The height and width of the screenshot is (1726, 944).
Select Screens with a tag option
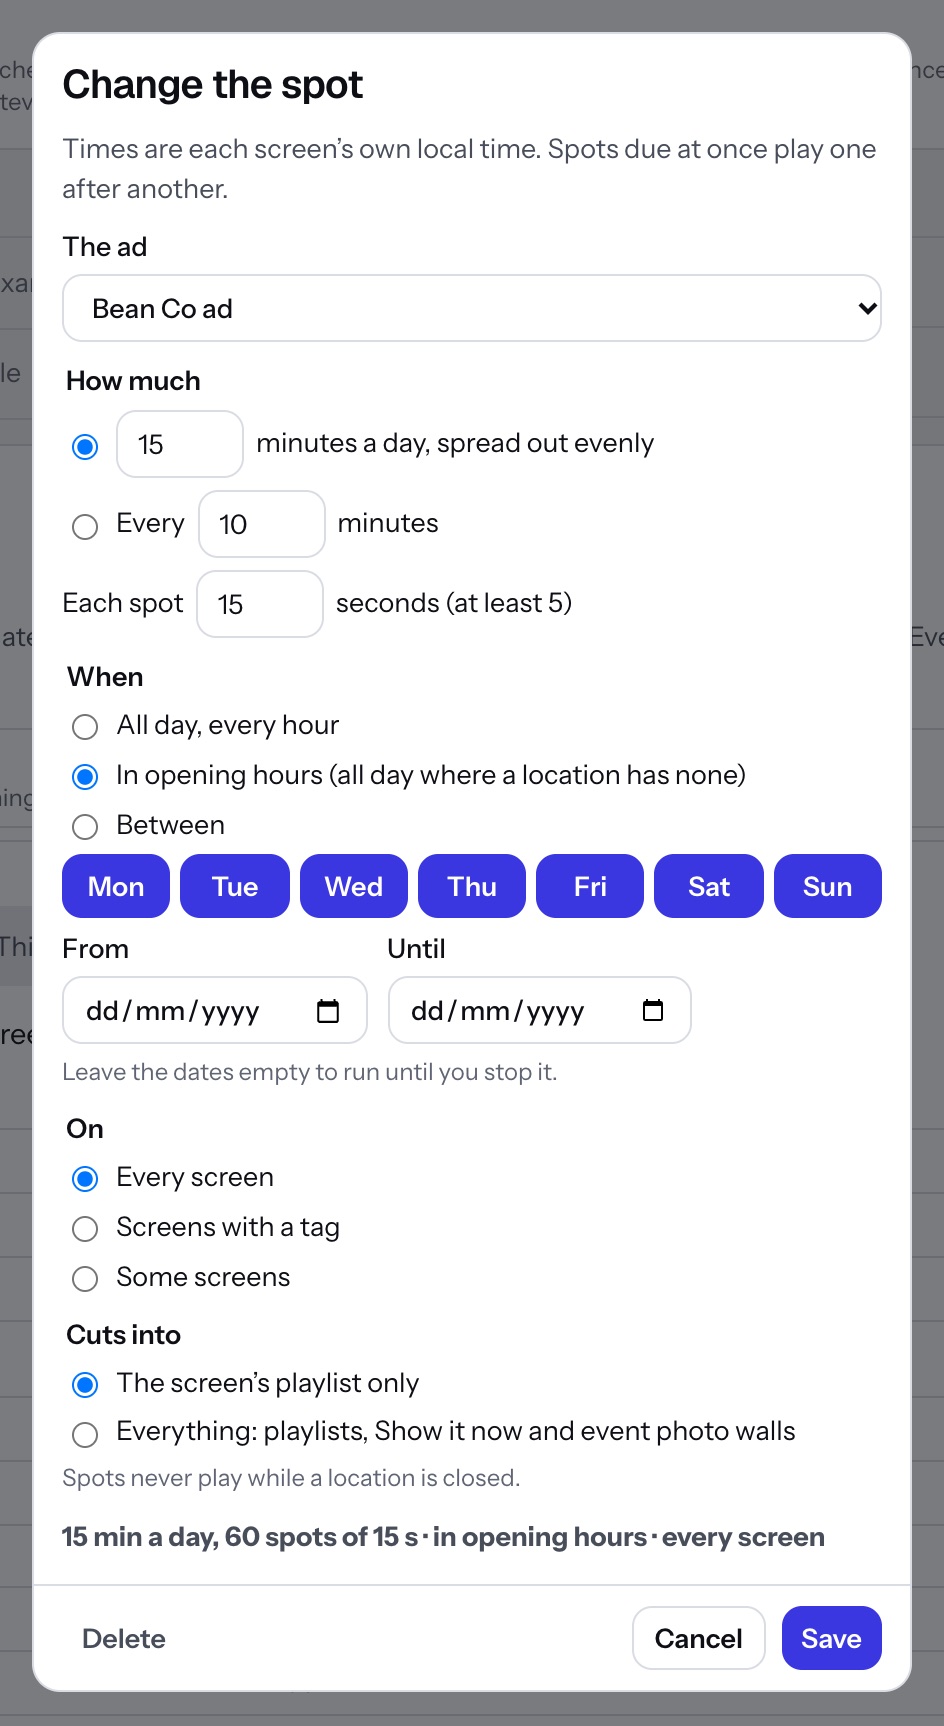[85, 1228]
